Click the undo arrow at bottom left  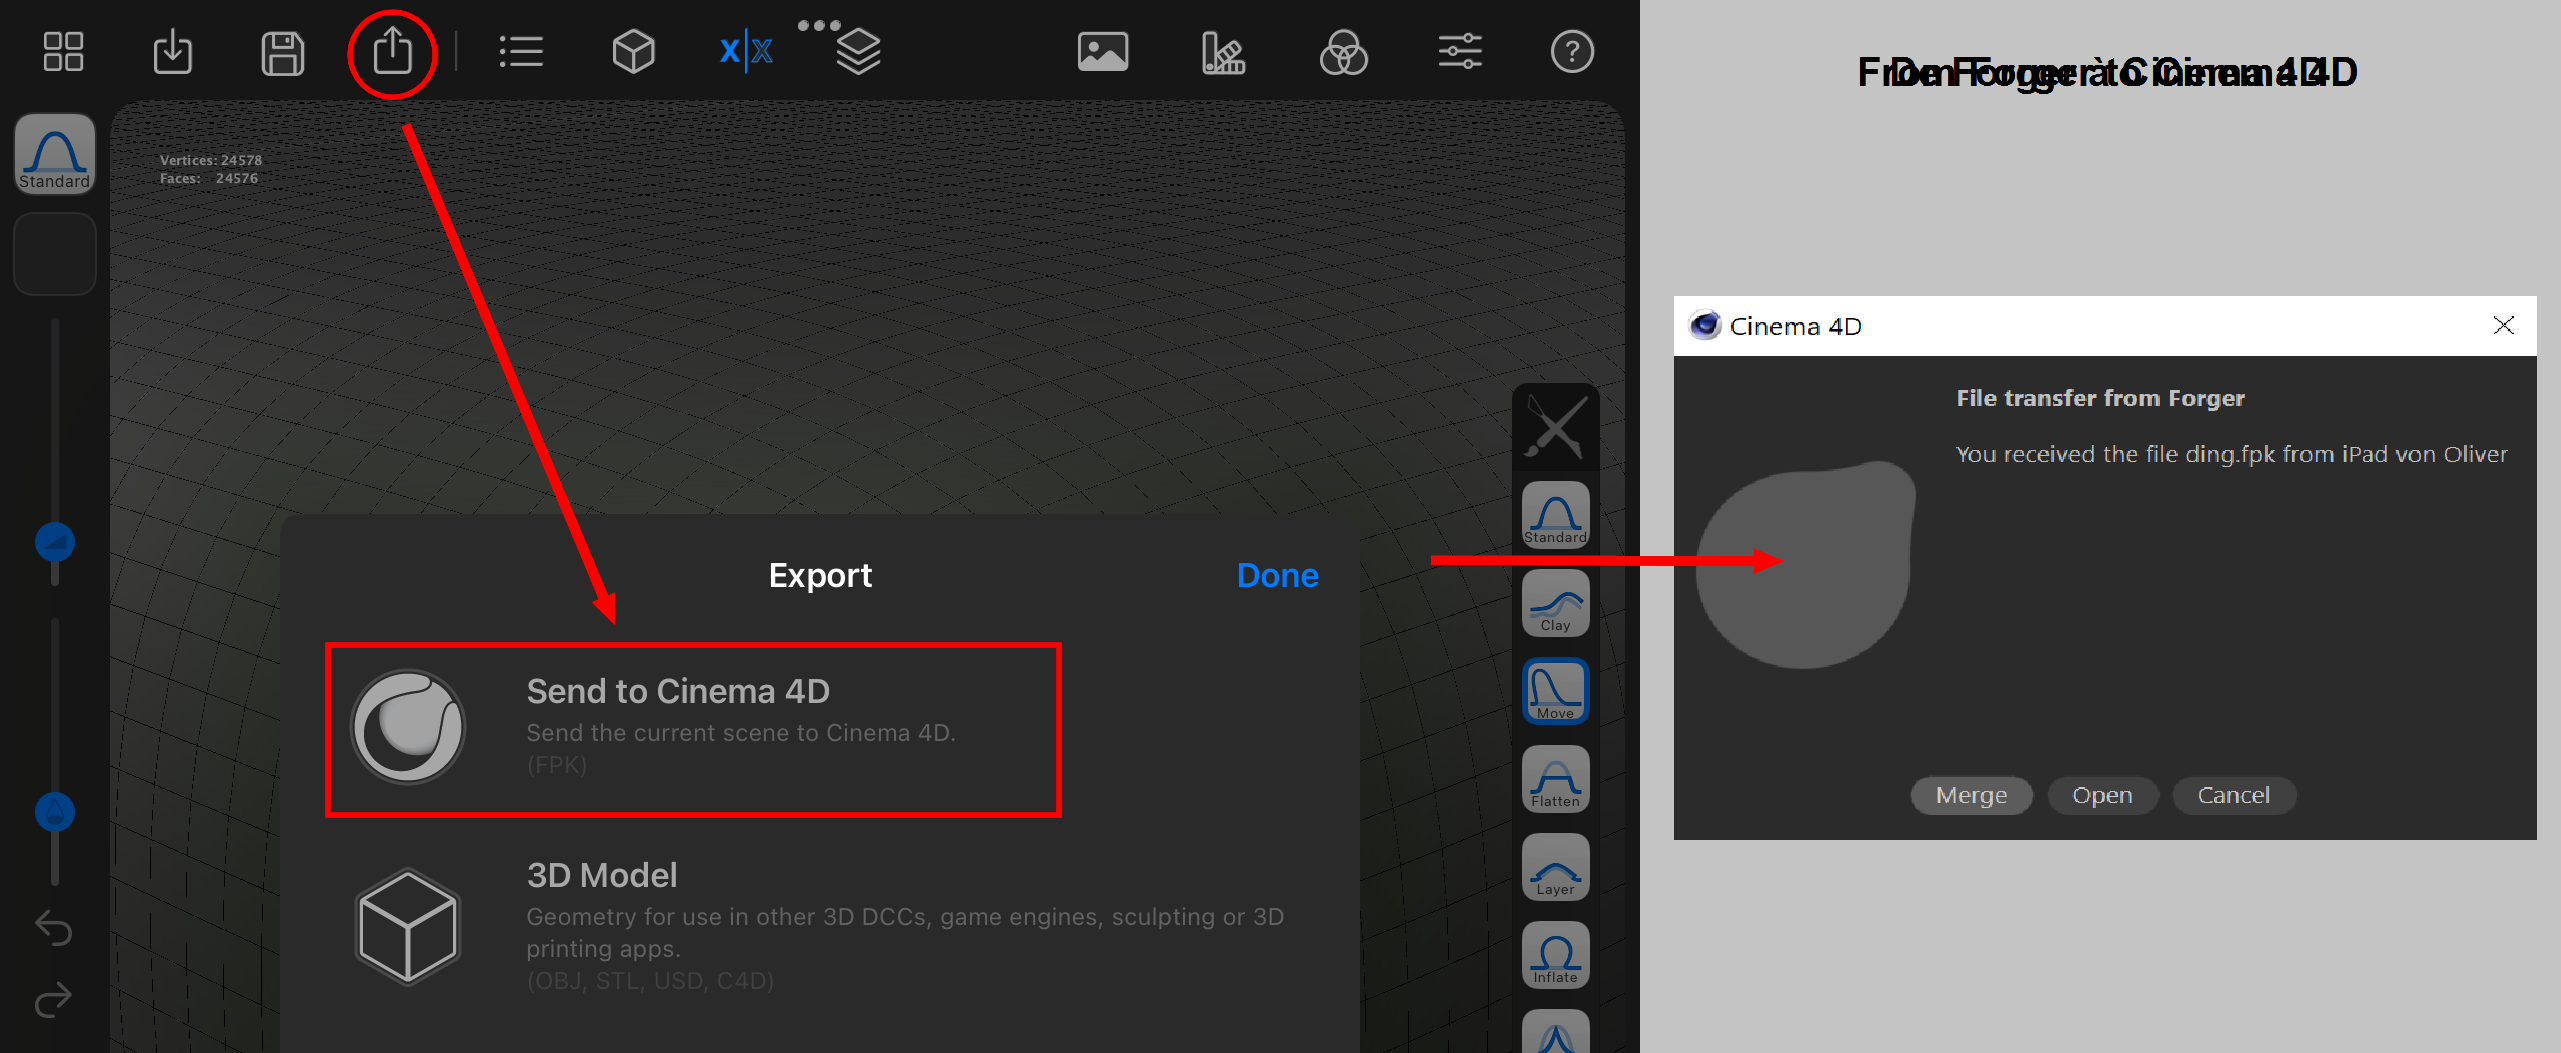click(54, 928)
